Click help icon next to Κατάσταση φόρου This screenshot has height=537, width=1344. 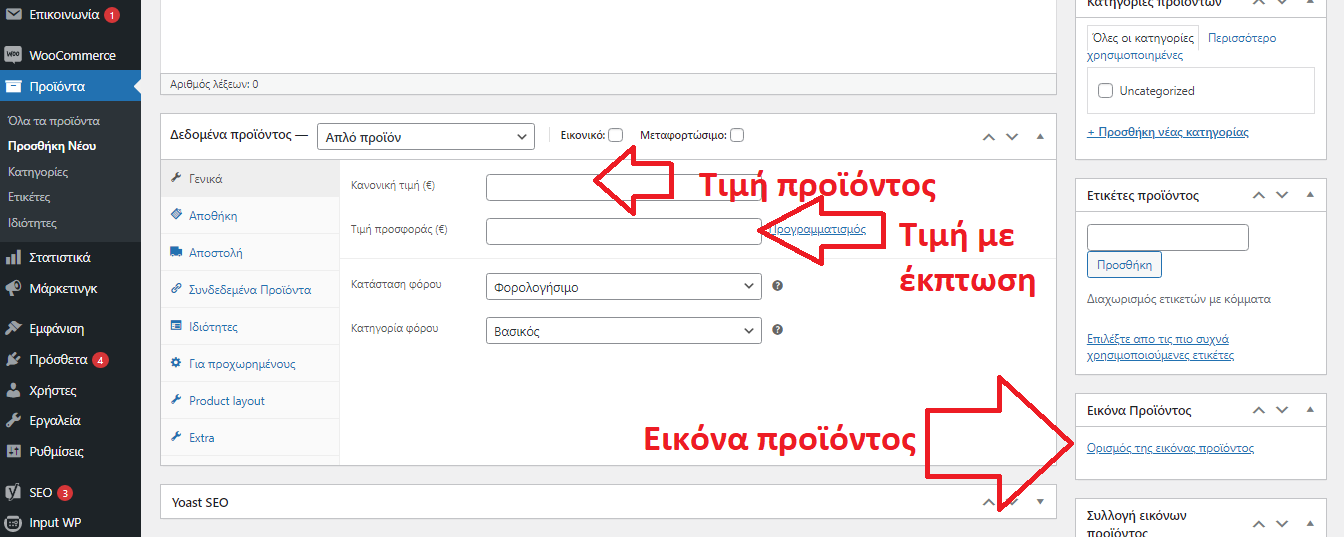(777, 286)
